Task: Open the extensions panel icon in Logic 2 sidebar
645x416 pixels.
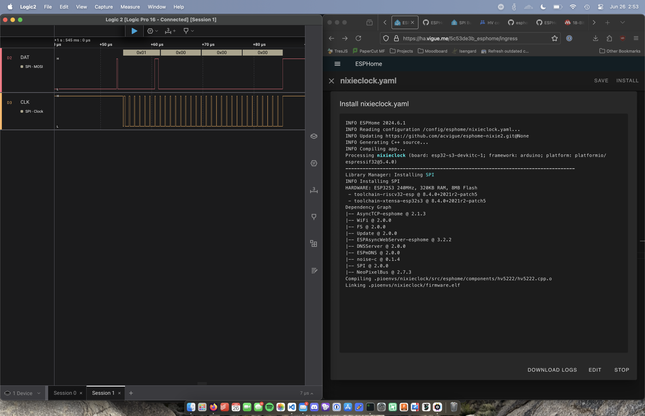Action: [x=314, y=244]
